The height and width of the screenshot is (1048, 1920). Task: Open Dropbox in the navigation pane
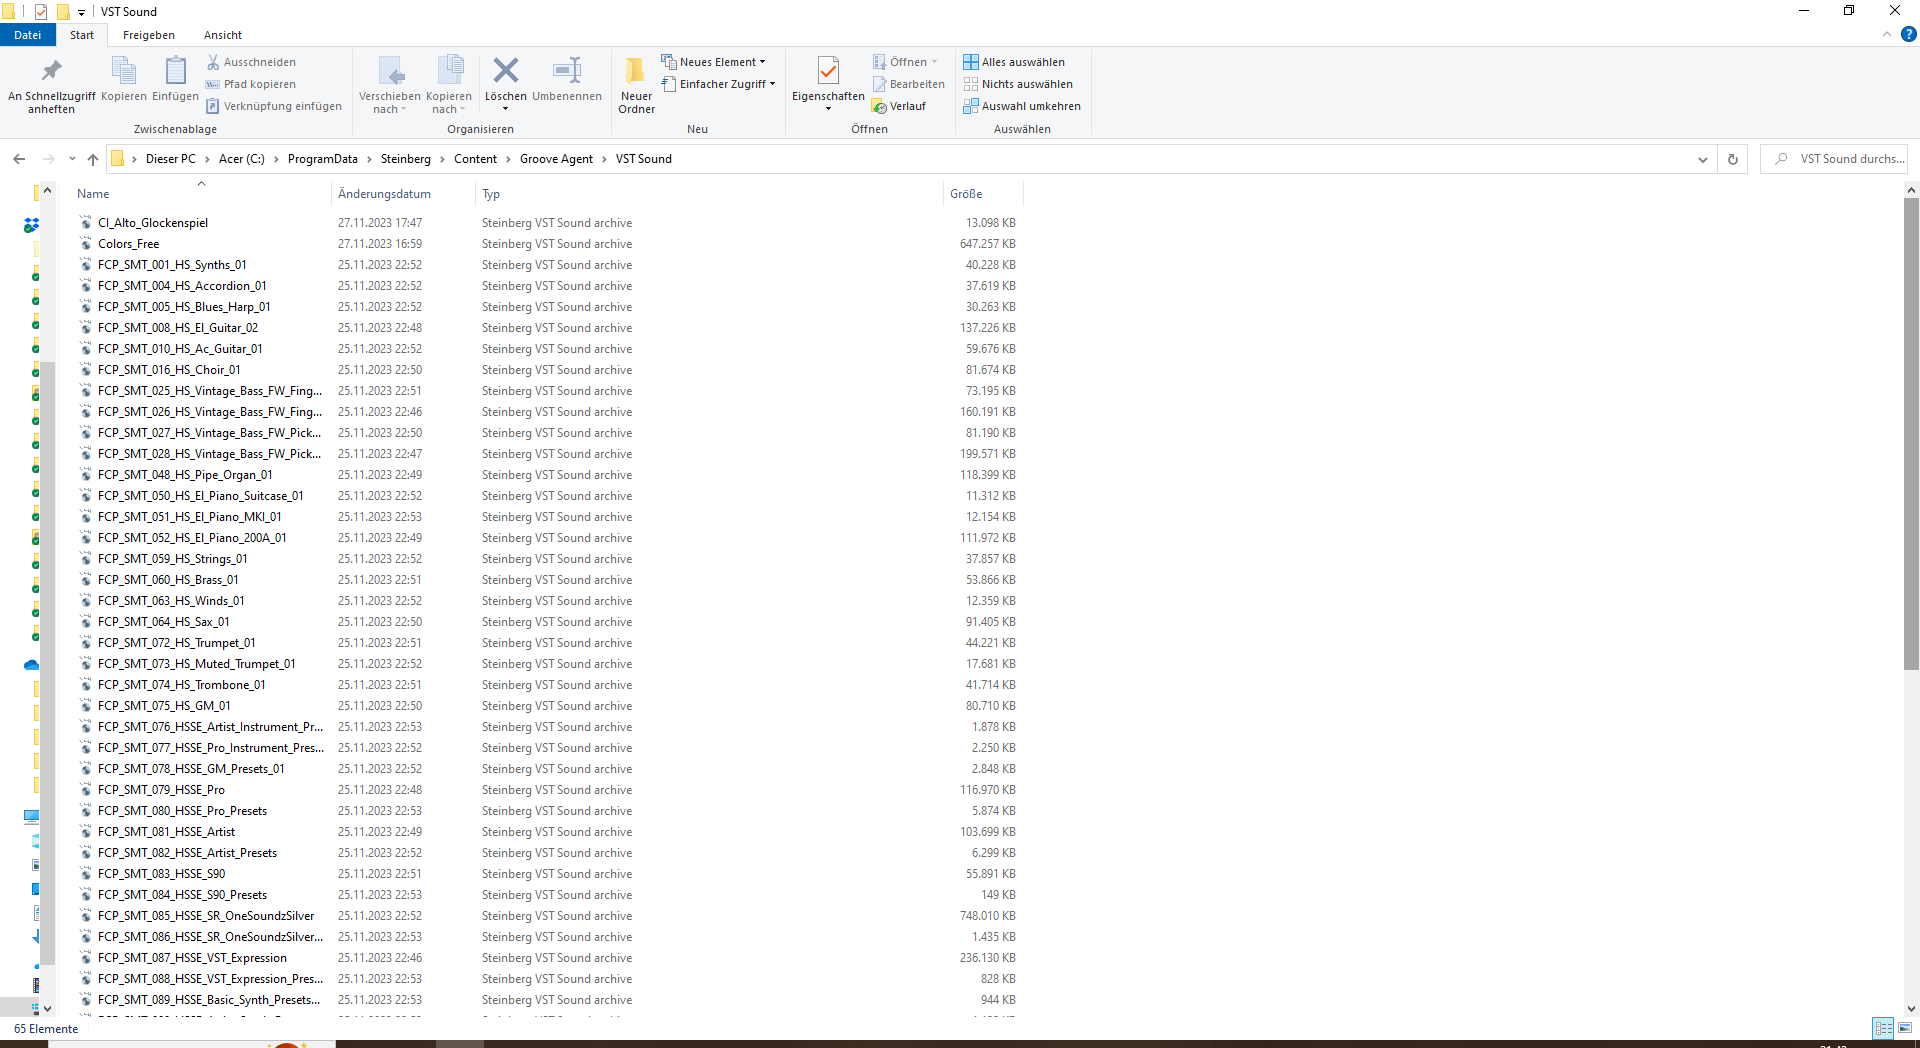pyautogui.click(x=31, y=226)
